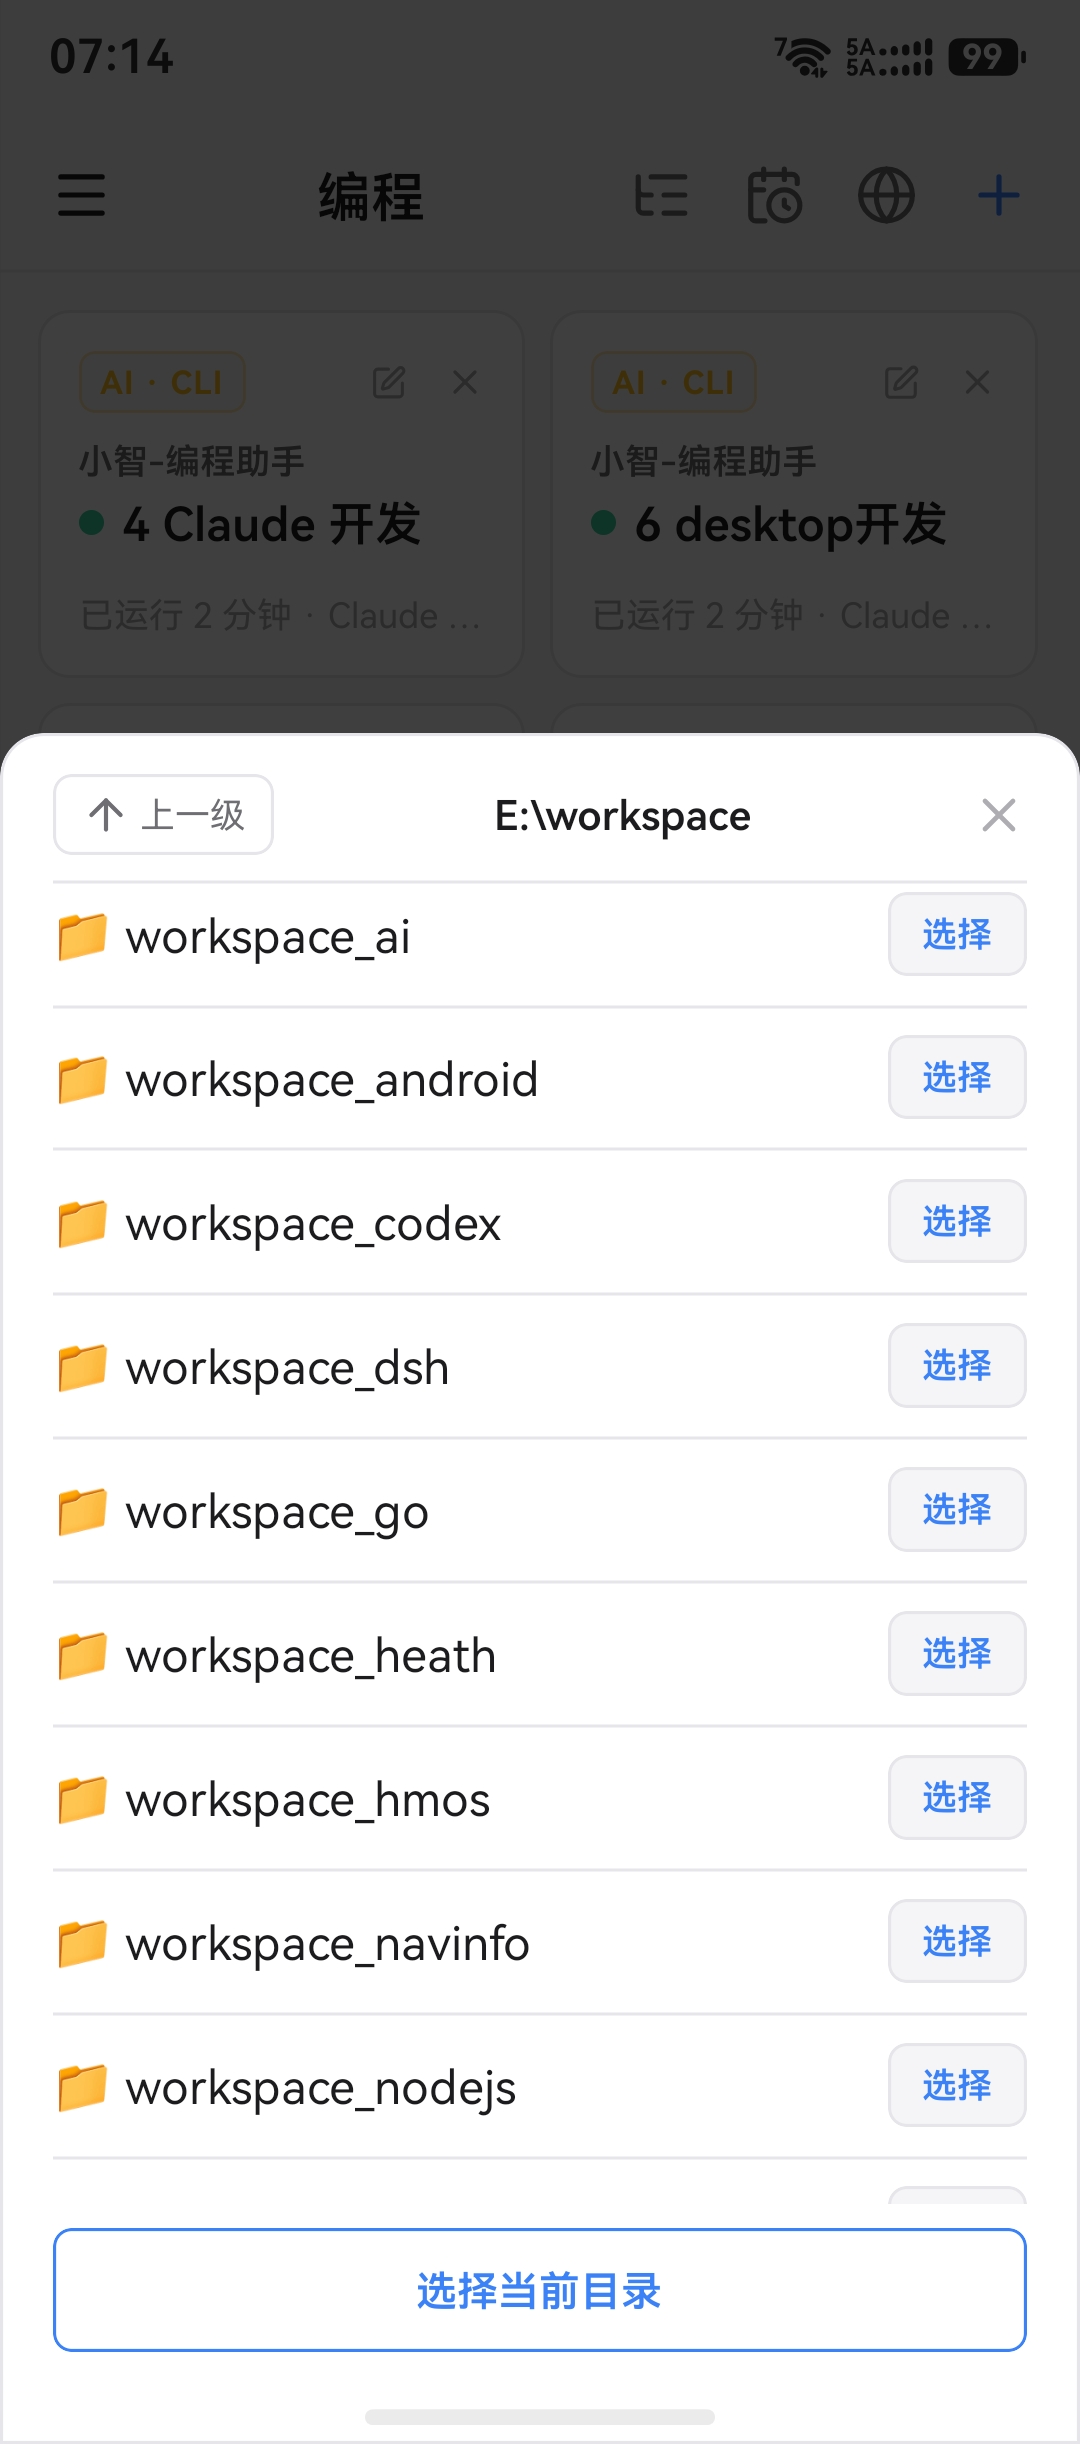Screen dimensions: 1080x2444
Task: Tap the workspace_ai folder icon
Action: click(x=82, y=936)
